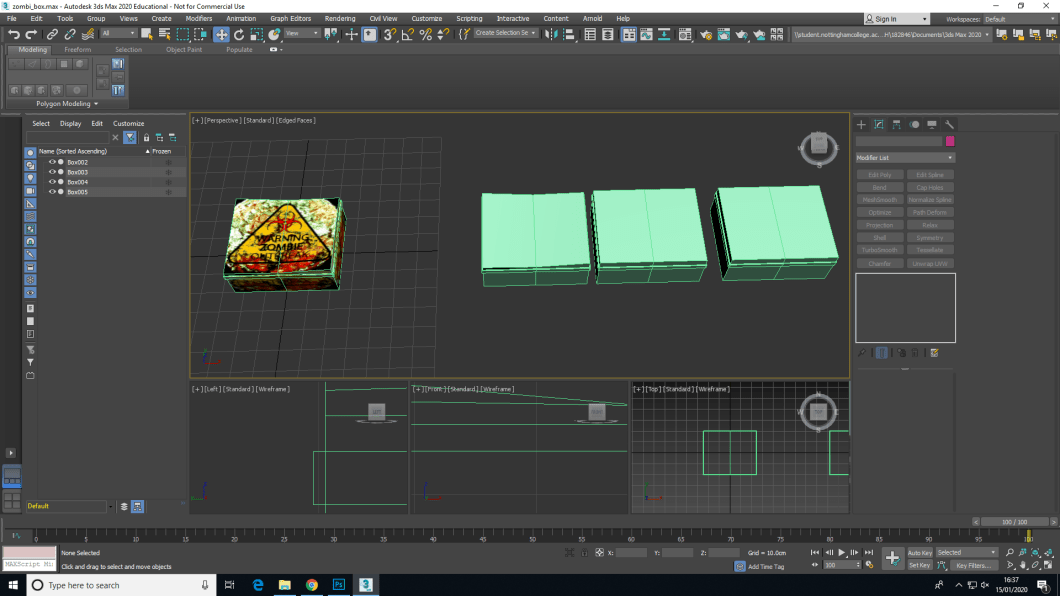1060x596 pixels.
Task: Open the Workspaces Default dropdown
Action: tap(1019, 19)
